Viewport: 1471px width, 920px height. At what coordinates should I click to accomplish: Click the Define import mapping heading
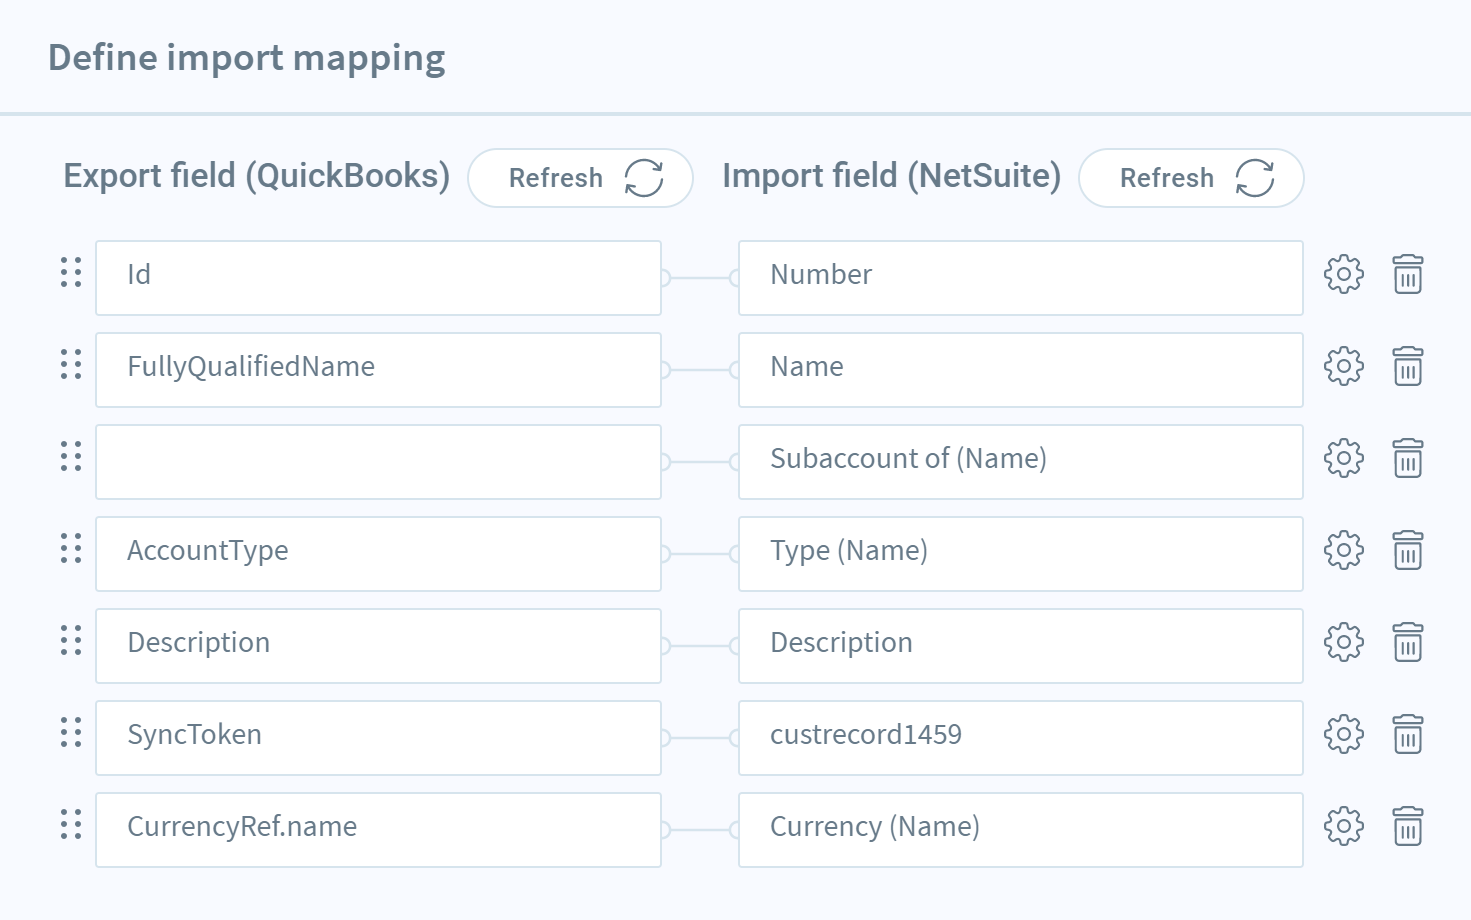(x=247, y=59)
